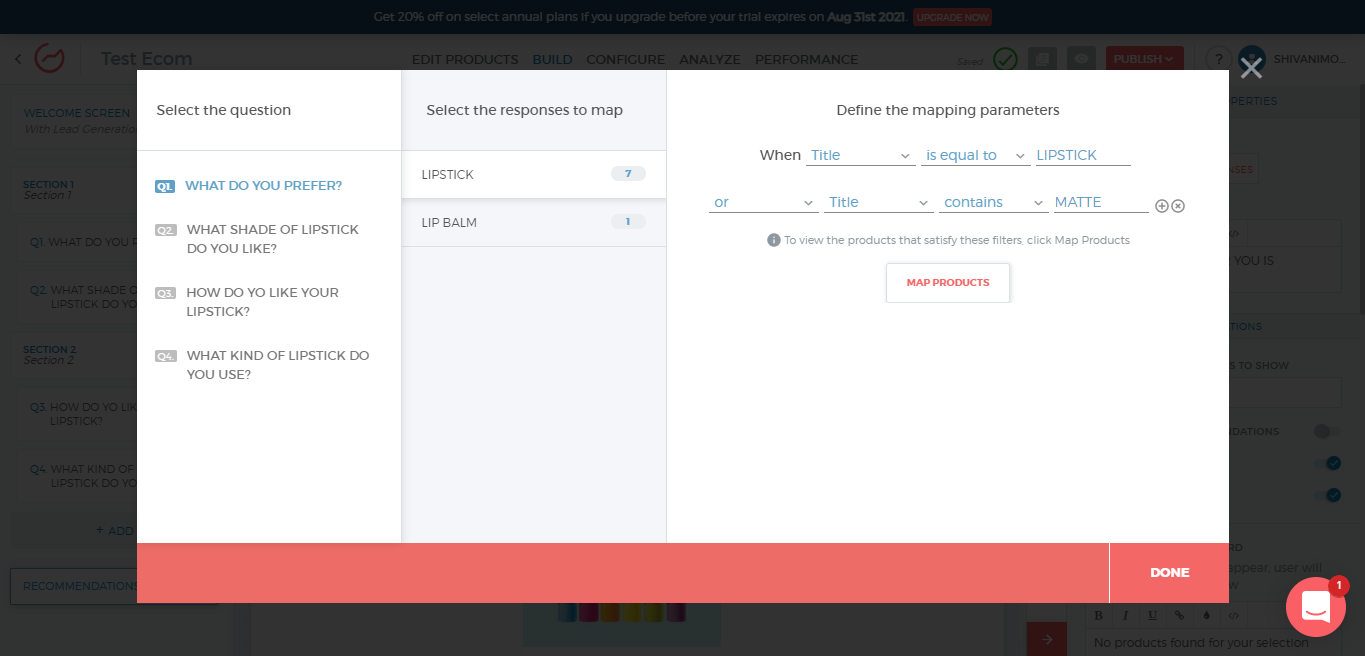Open Performance menu
Screen dimensions: 1365x656
pyautogui.click(x=806, y=60)
